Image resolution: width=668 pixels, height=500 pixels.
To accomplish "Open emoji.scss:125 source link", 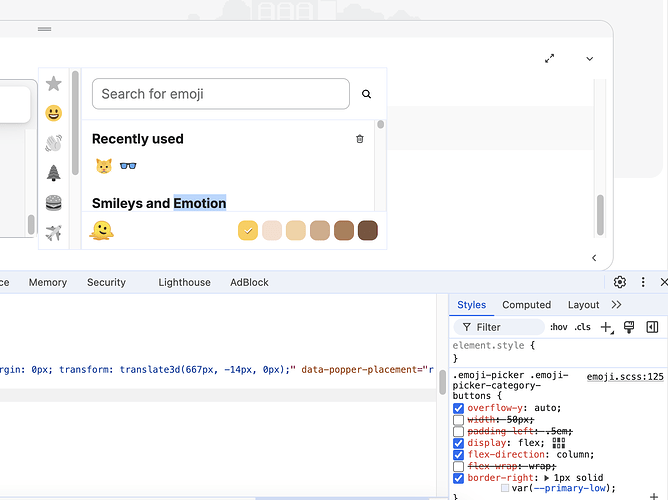I will (625, 376).
